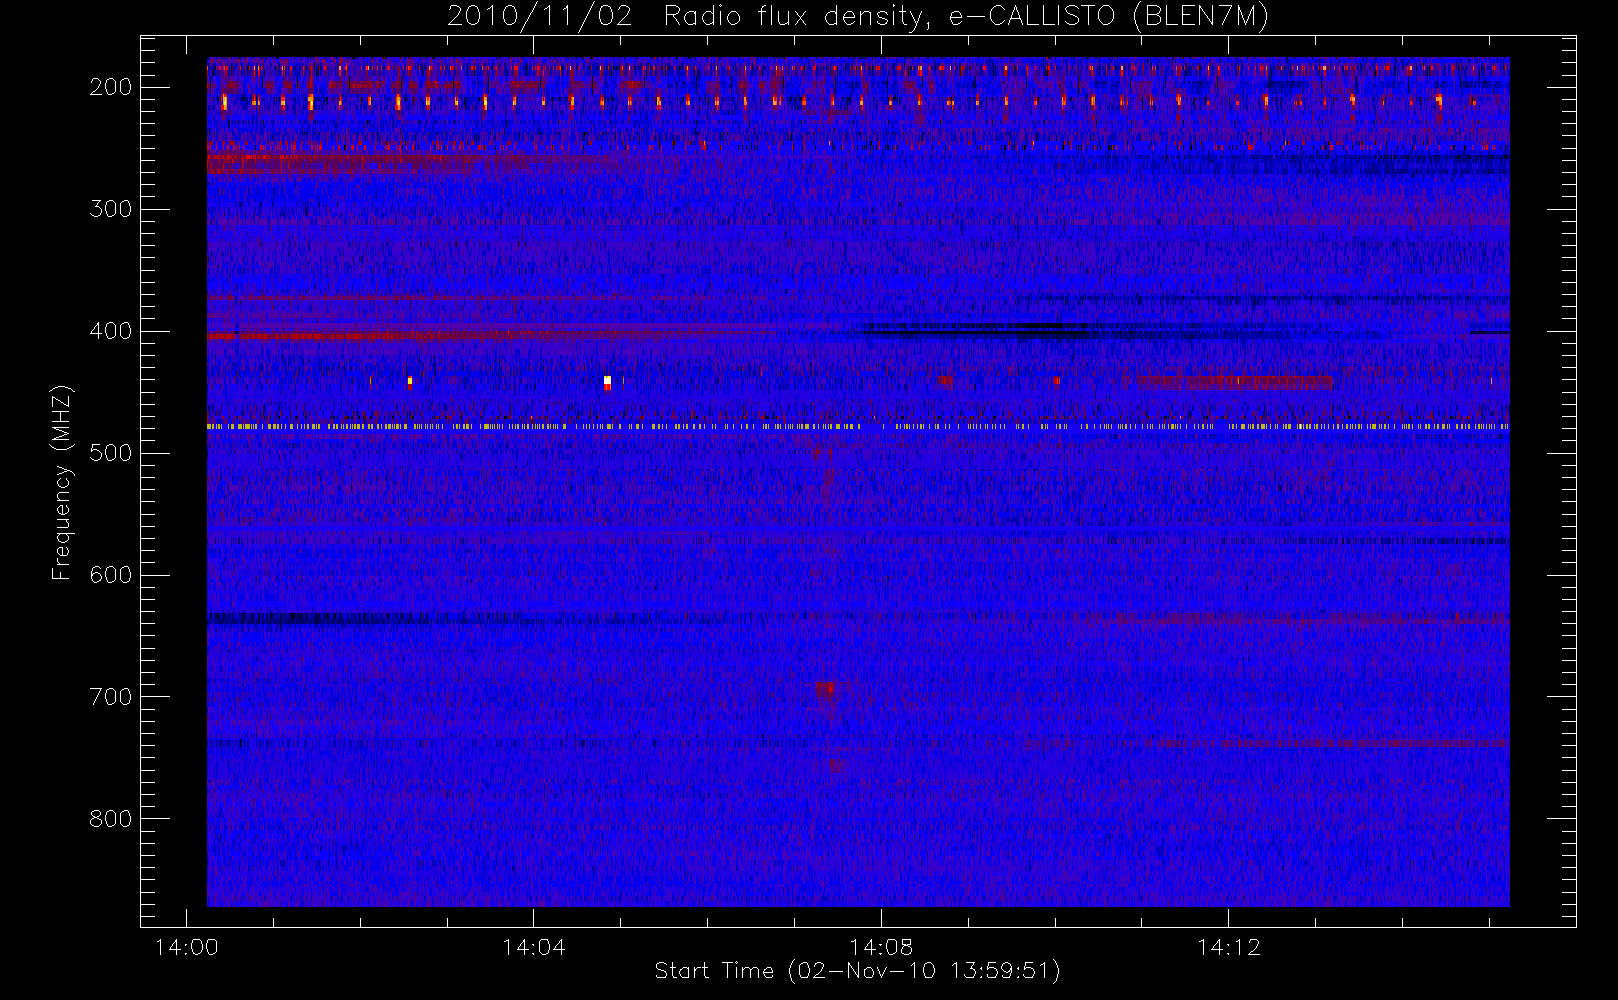Click the 500 frequency axis label
1618x1000 pixels.
click(x=110, y=453)
